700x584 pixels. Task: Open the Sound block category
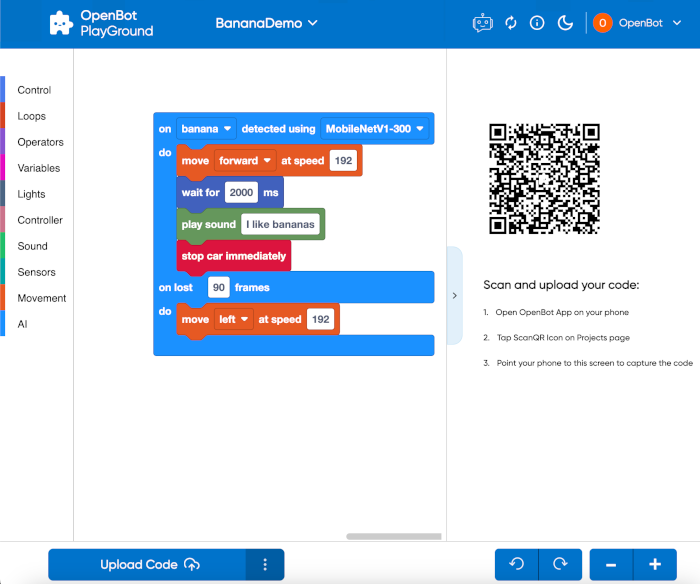click(32, 246)
